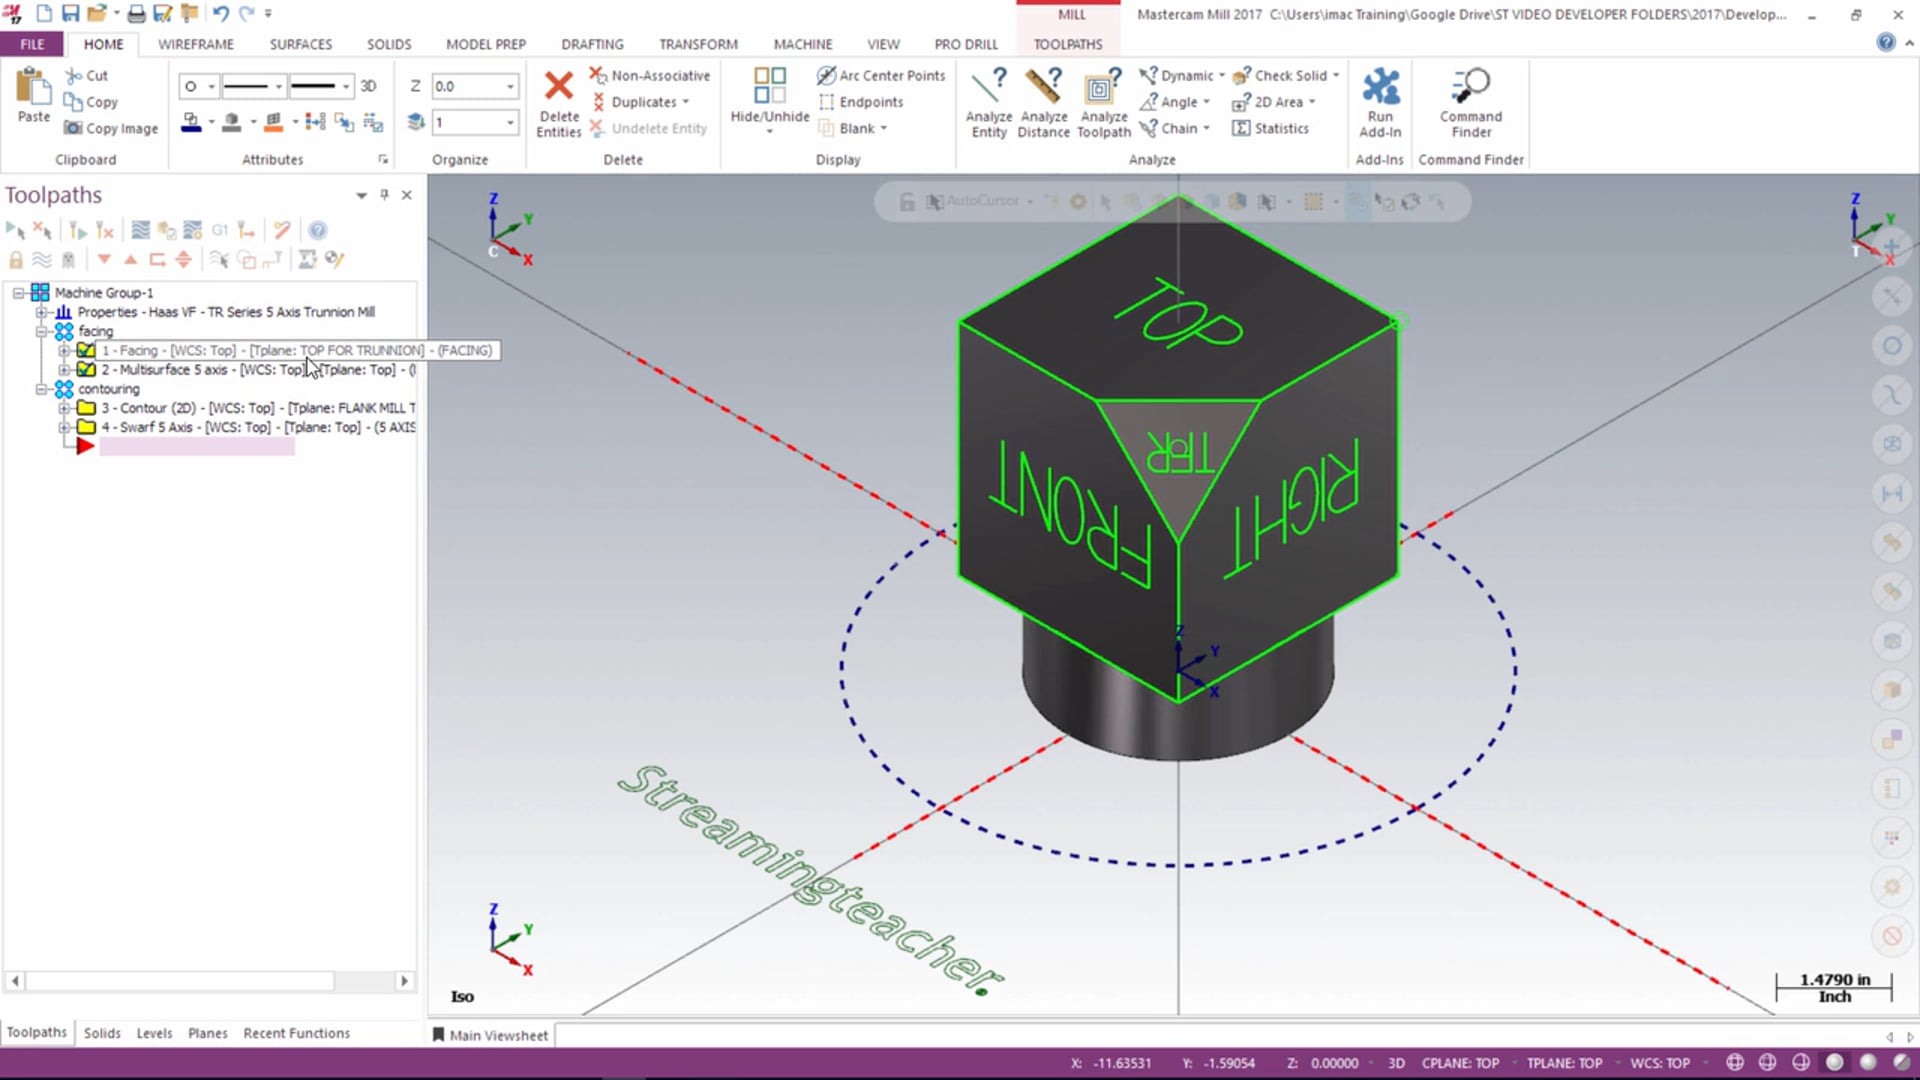Open the Z depth dropdown
Viewport: 1920px width, 1080px height.
click(x=510, y=86)
